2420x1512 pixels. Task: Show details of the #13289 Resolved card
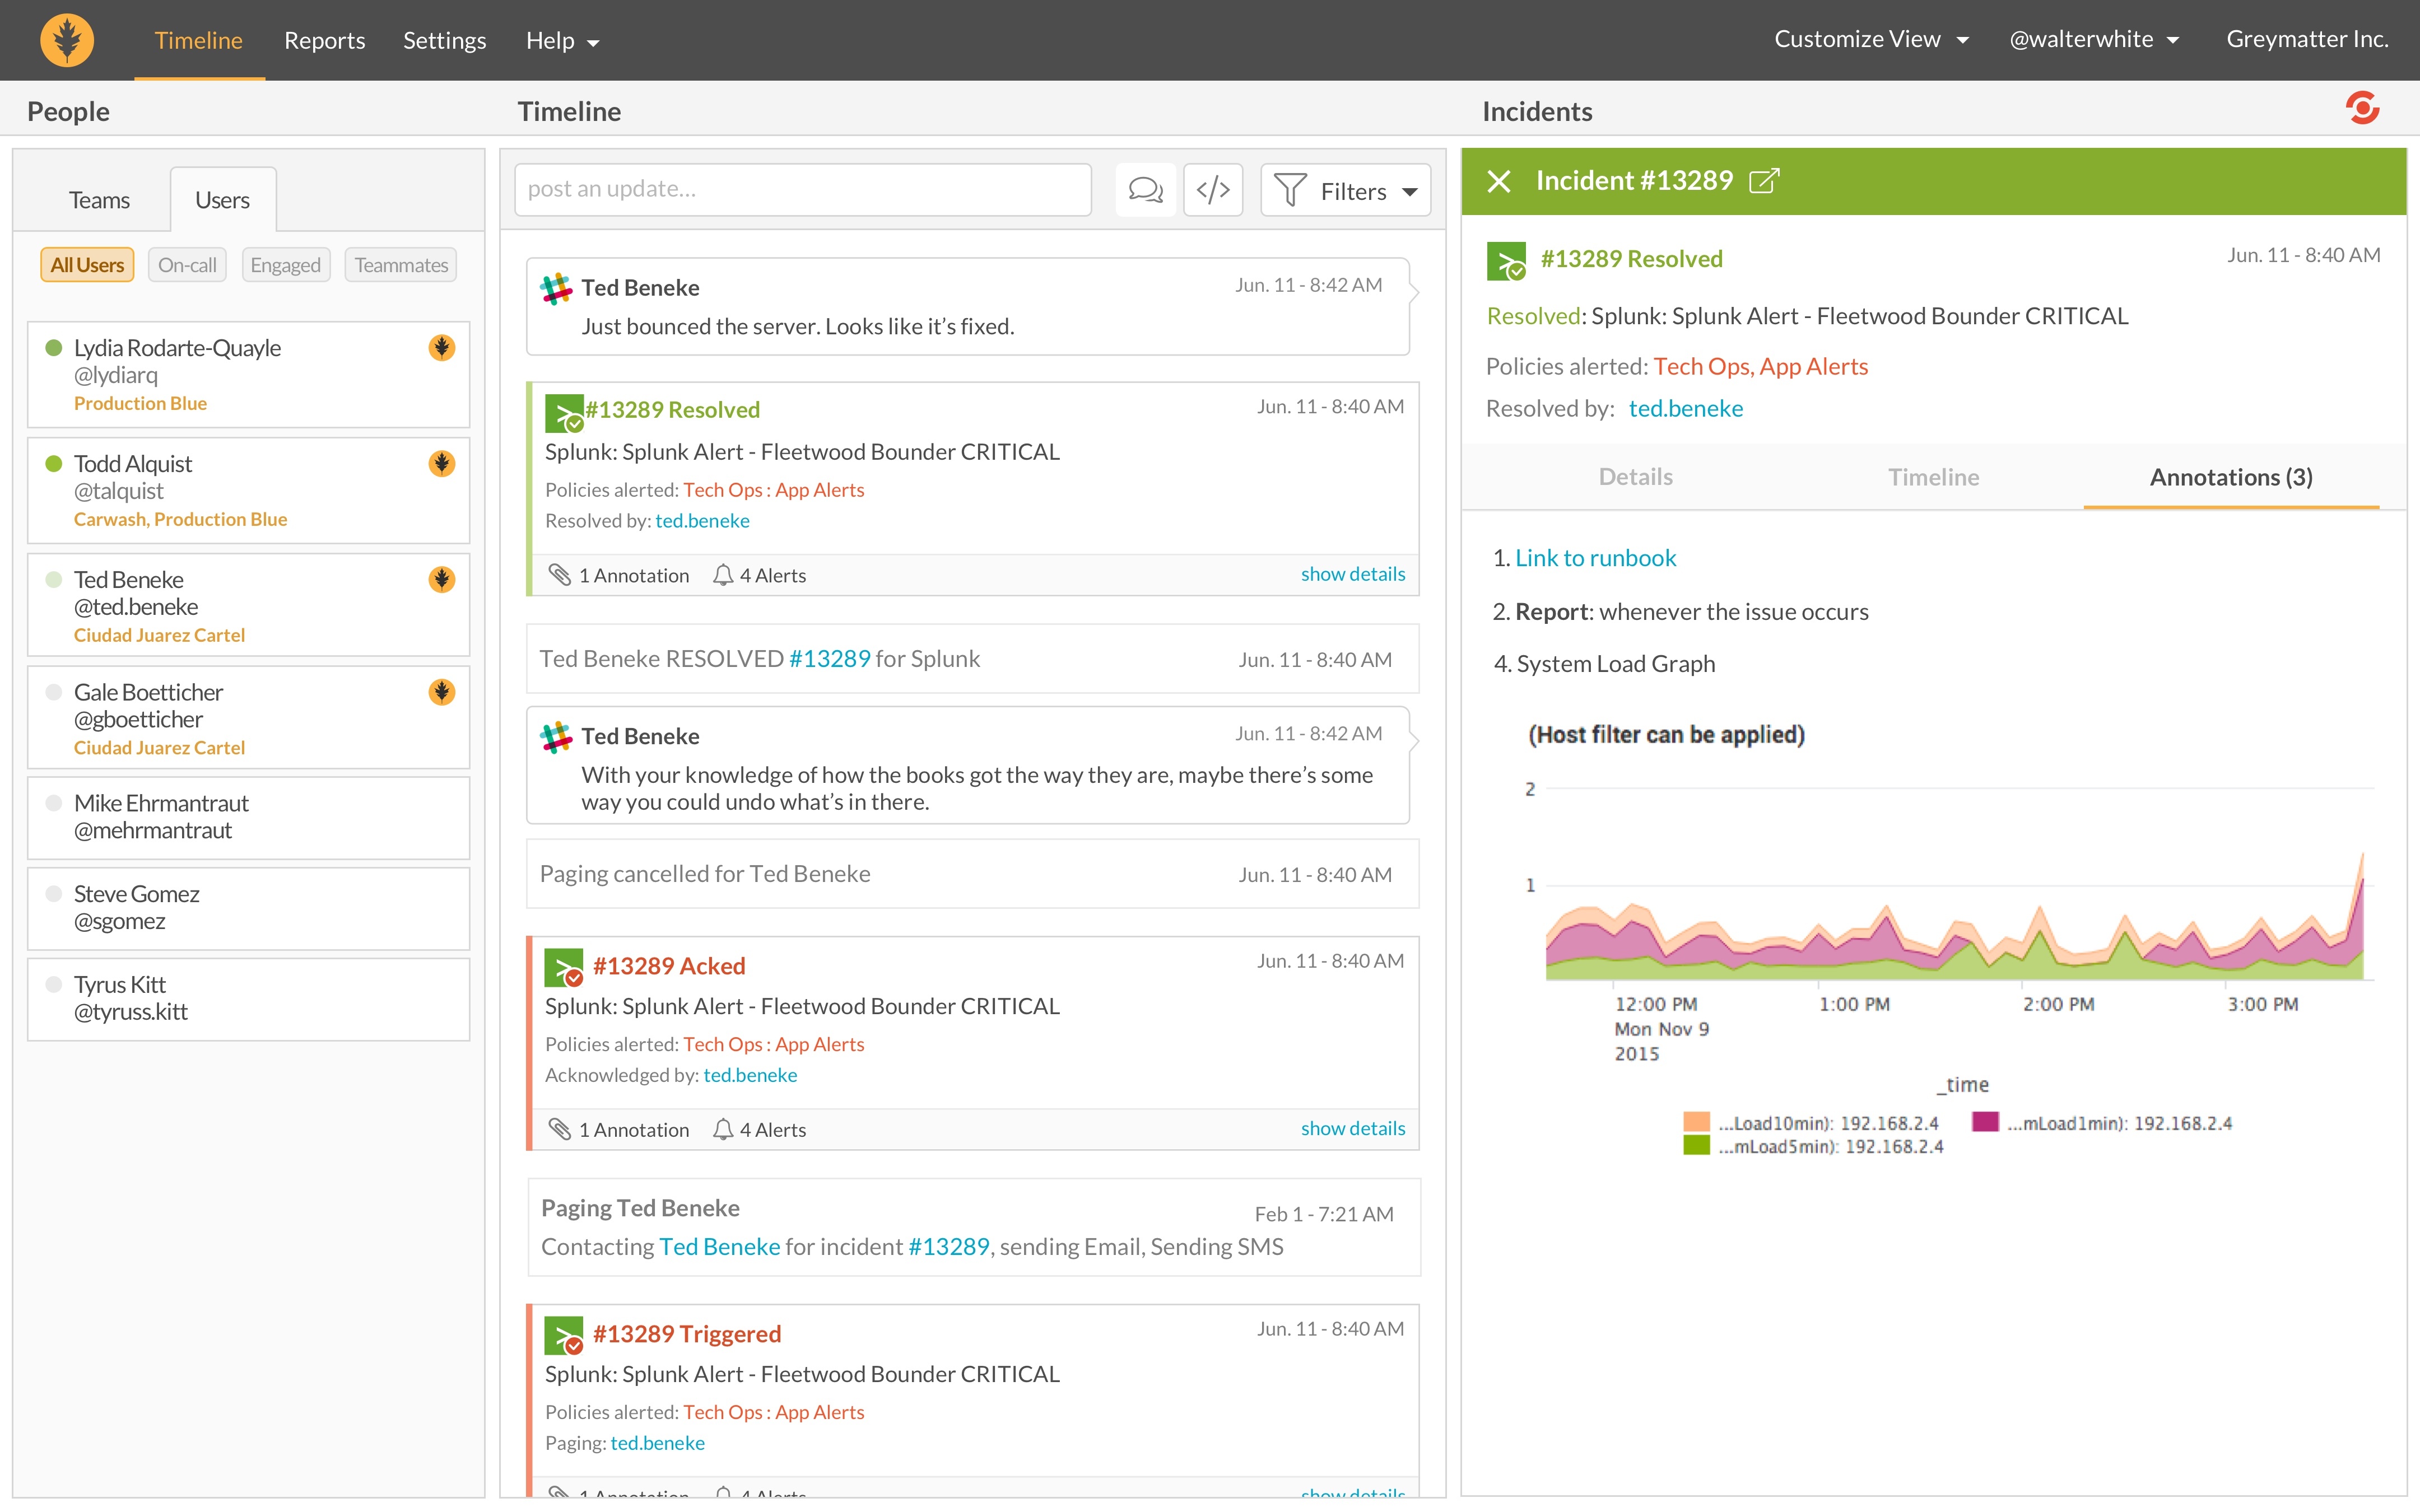(x=1352, y=574)
